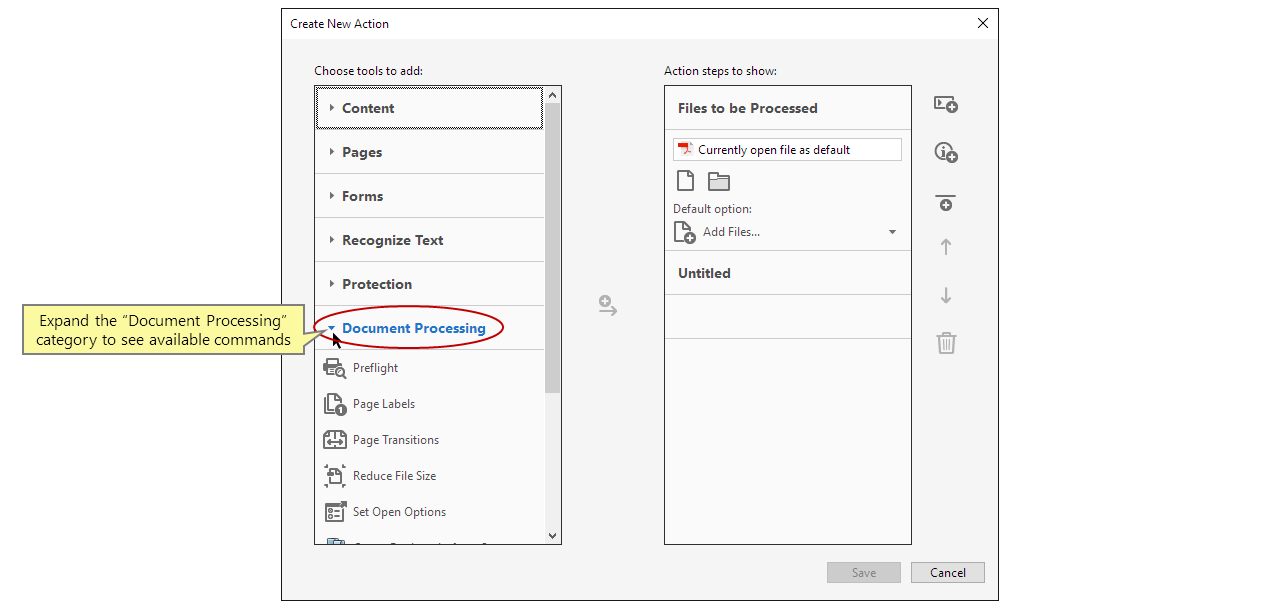Image resolution: width=1280 pixels, height=608 pixels.
Task: Click the add divider icon in the sidebar
Action: click(x=945, y=203)
